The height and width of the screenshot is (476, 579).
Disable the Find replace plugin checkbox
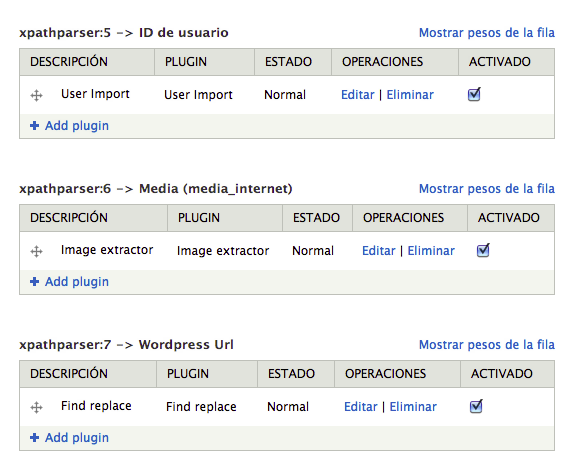point(476,406)
